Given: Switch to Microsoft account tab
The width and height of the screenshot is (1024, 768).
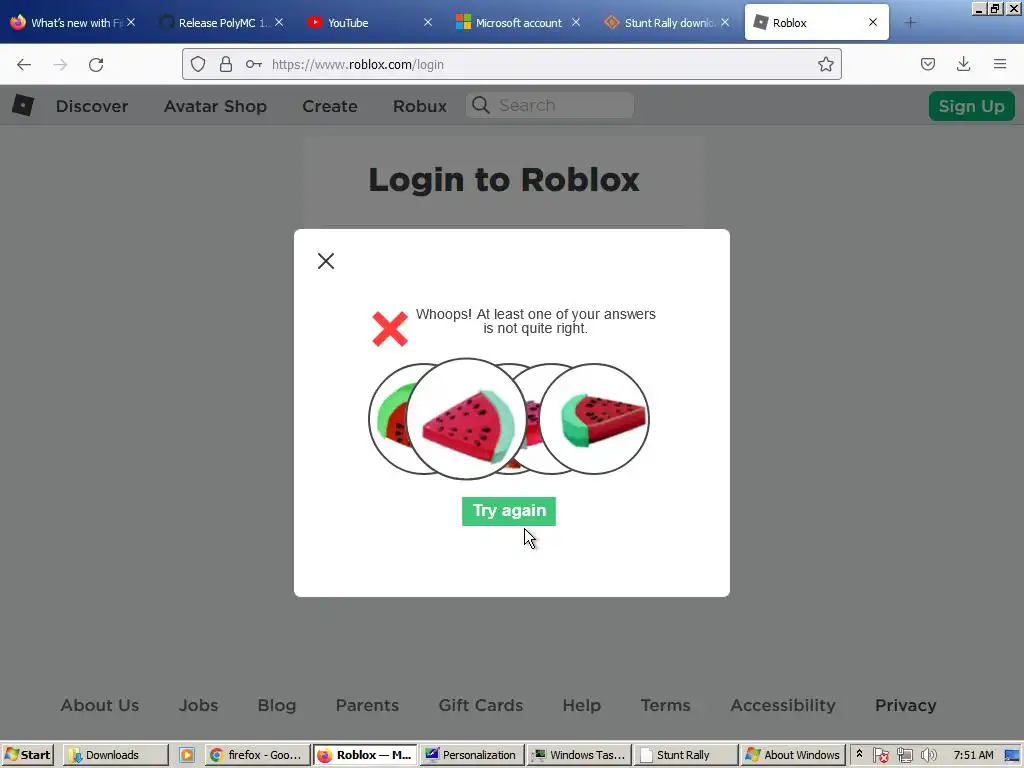Looking at the screenshot, I should point(516,22).
